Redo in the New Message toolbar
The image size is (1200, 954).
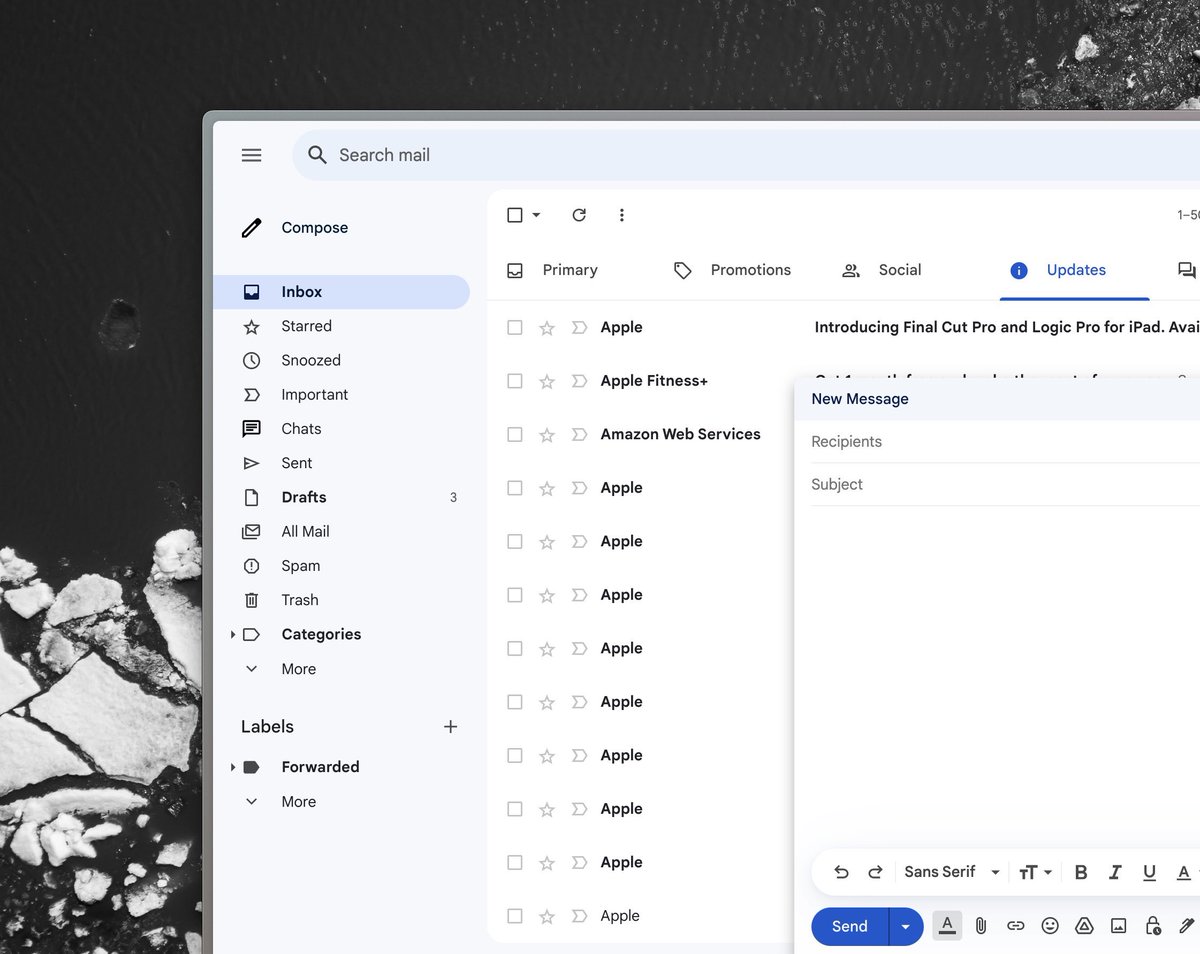coord(875,872)
